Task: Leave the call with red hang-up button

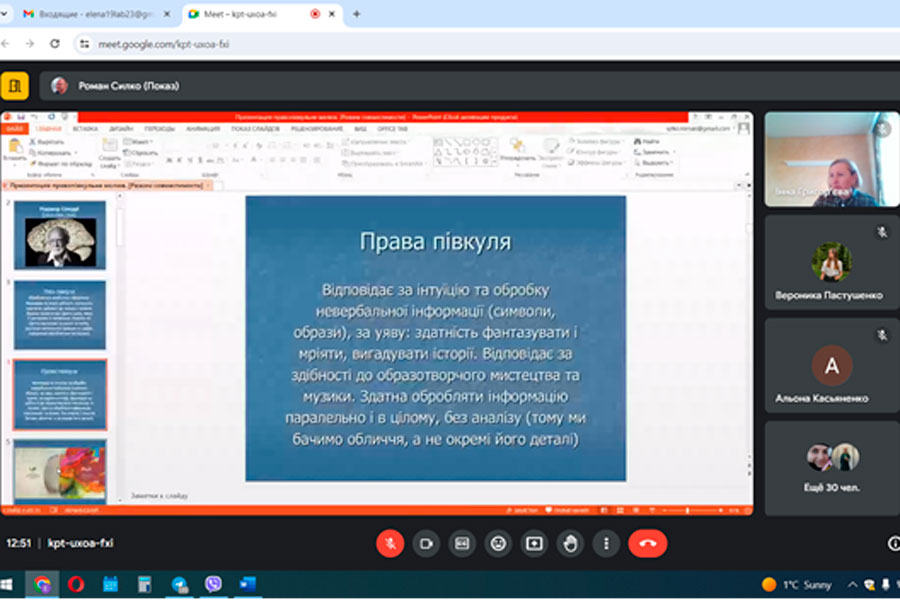Action: coord(647,543)
